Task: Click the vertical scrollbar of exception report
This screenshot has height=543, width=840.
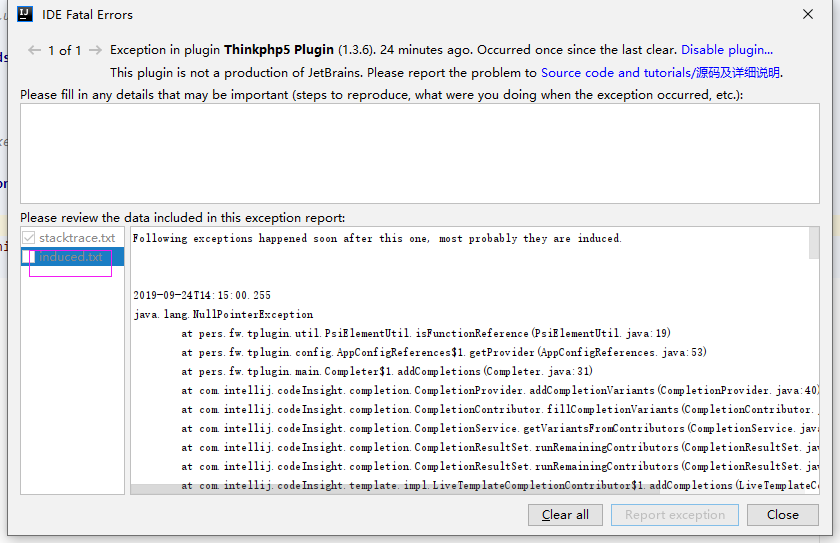Action: pos(814,243)
